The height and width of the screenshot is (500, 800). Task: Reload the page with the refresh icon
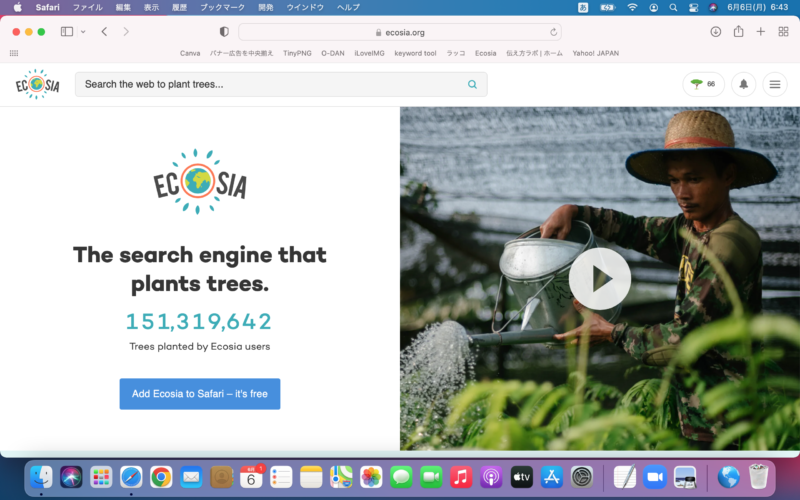554,32
